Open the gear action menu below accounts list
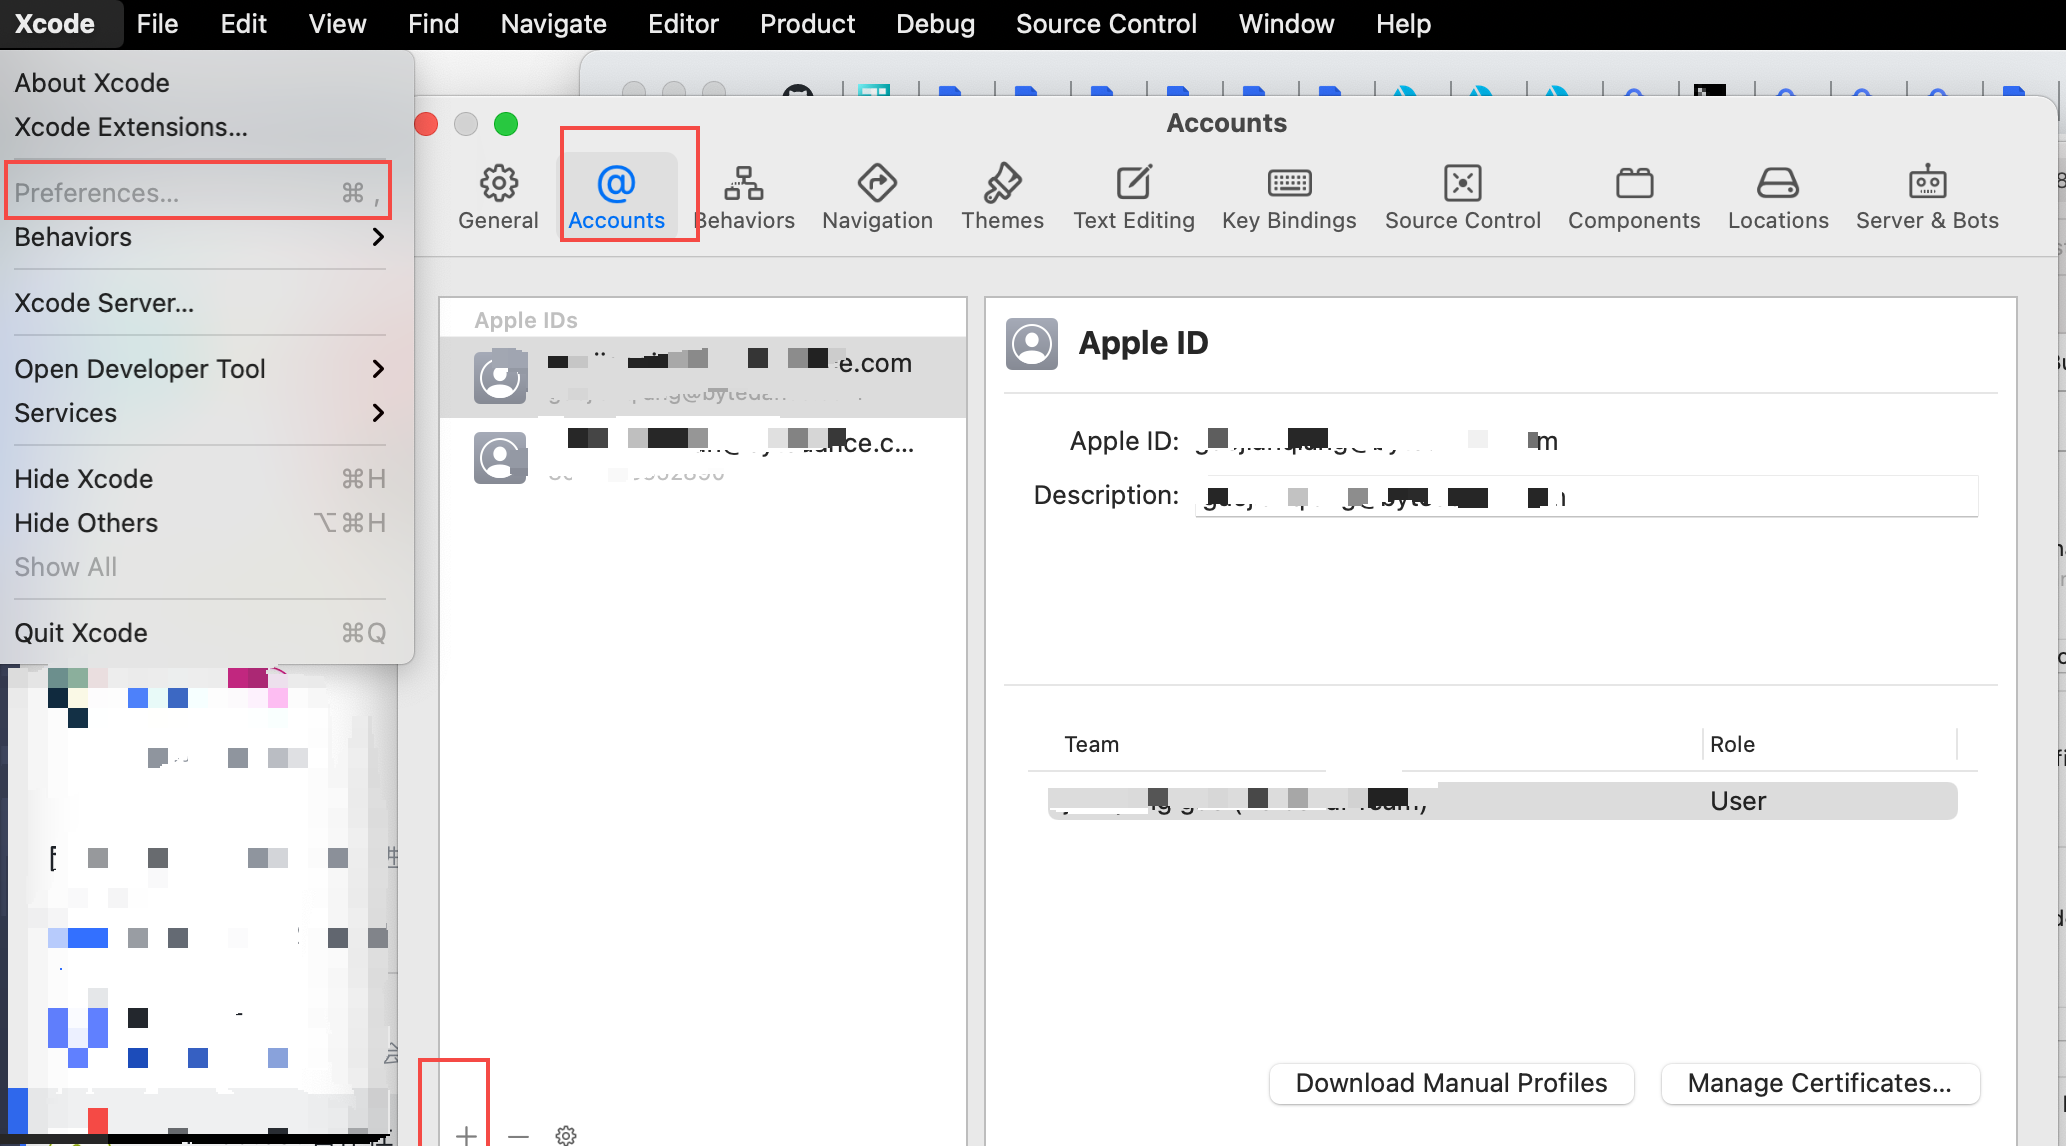Screen dimensions: 2066x1146 pyautogui.click(x=566, y=1135)
